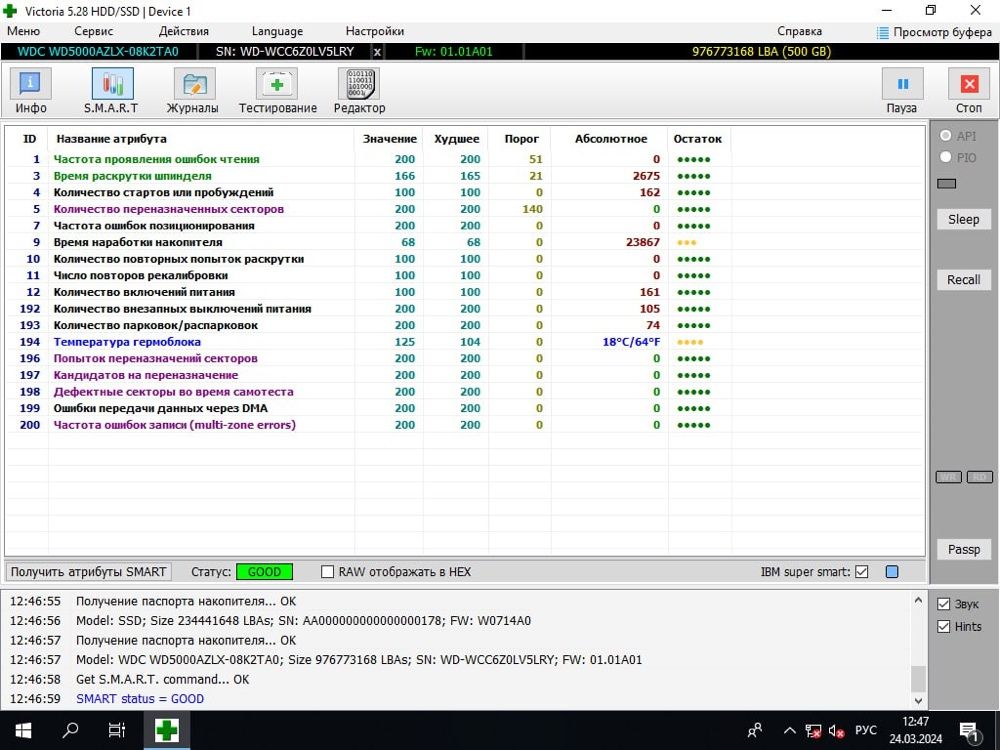
Task: Open the Сервис menu
Action: pyautogui.click(x=94, y=31)
